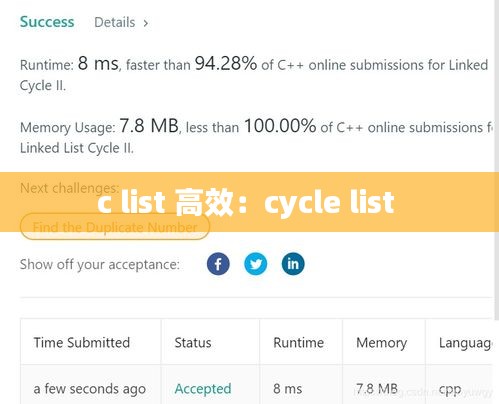Click the 94.28% runtime percentile text
Screen dimensions: 499x404
(226, 63)
